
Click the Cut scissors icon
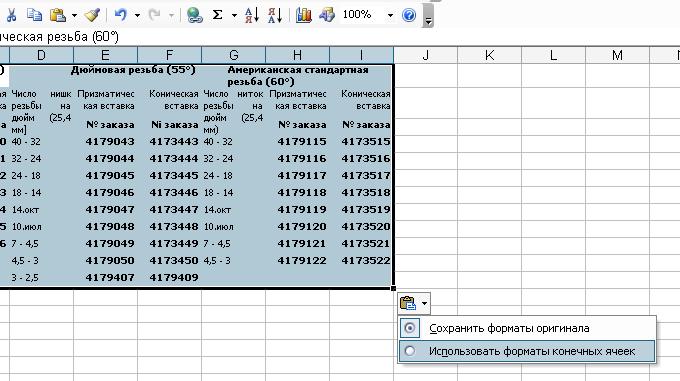(11, 15)
